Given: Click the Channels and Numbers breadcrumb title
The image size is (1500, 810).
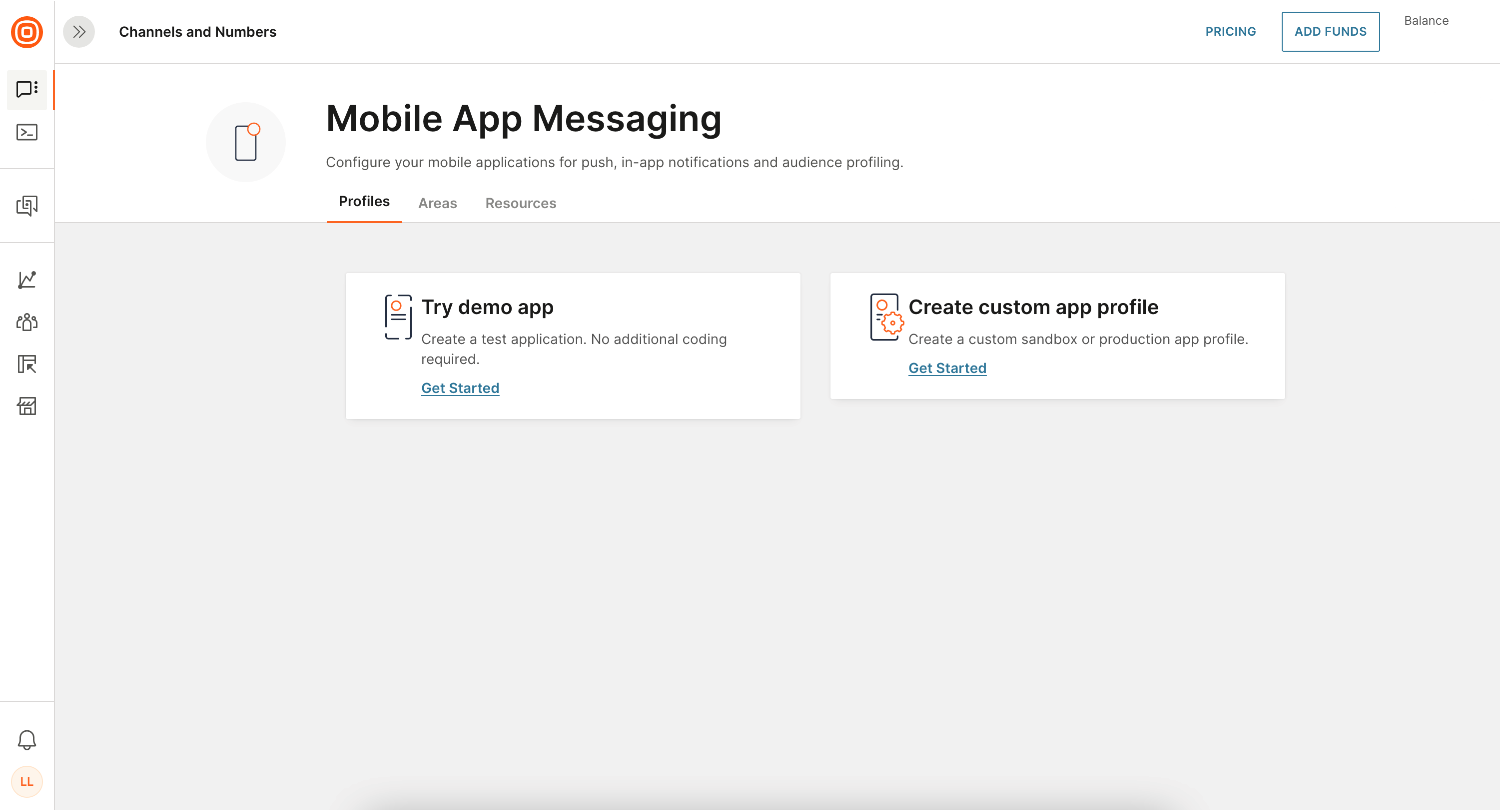Looking at the screenshot, I should pyautogui.click(x=198, y=32).
